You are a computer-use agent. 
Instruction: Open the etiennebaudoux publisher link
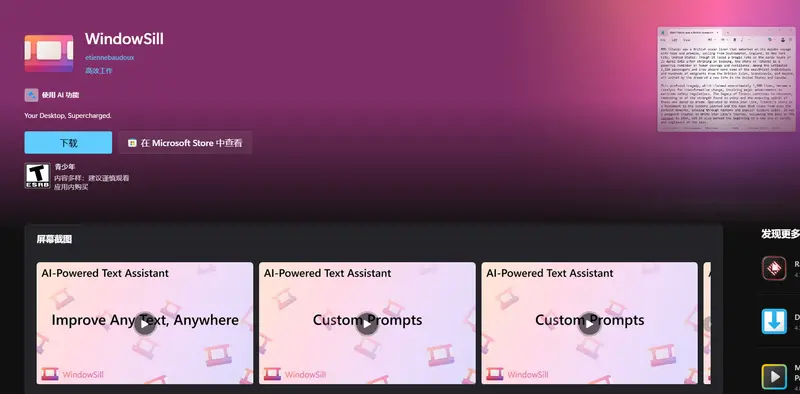[110, 58]
